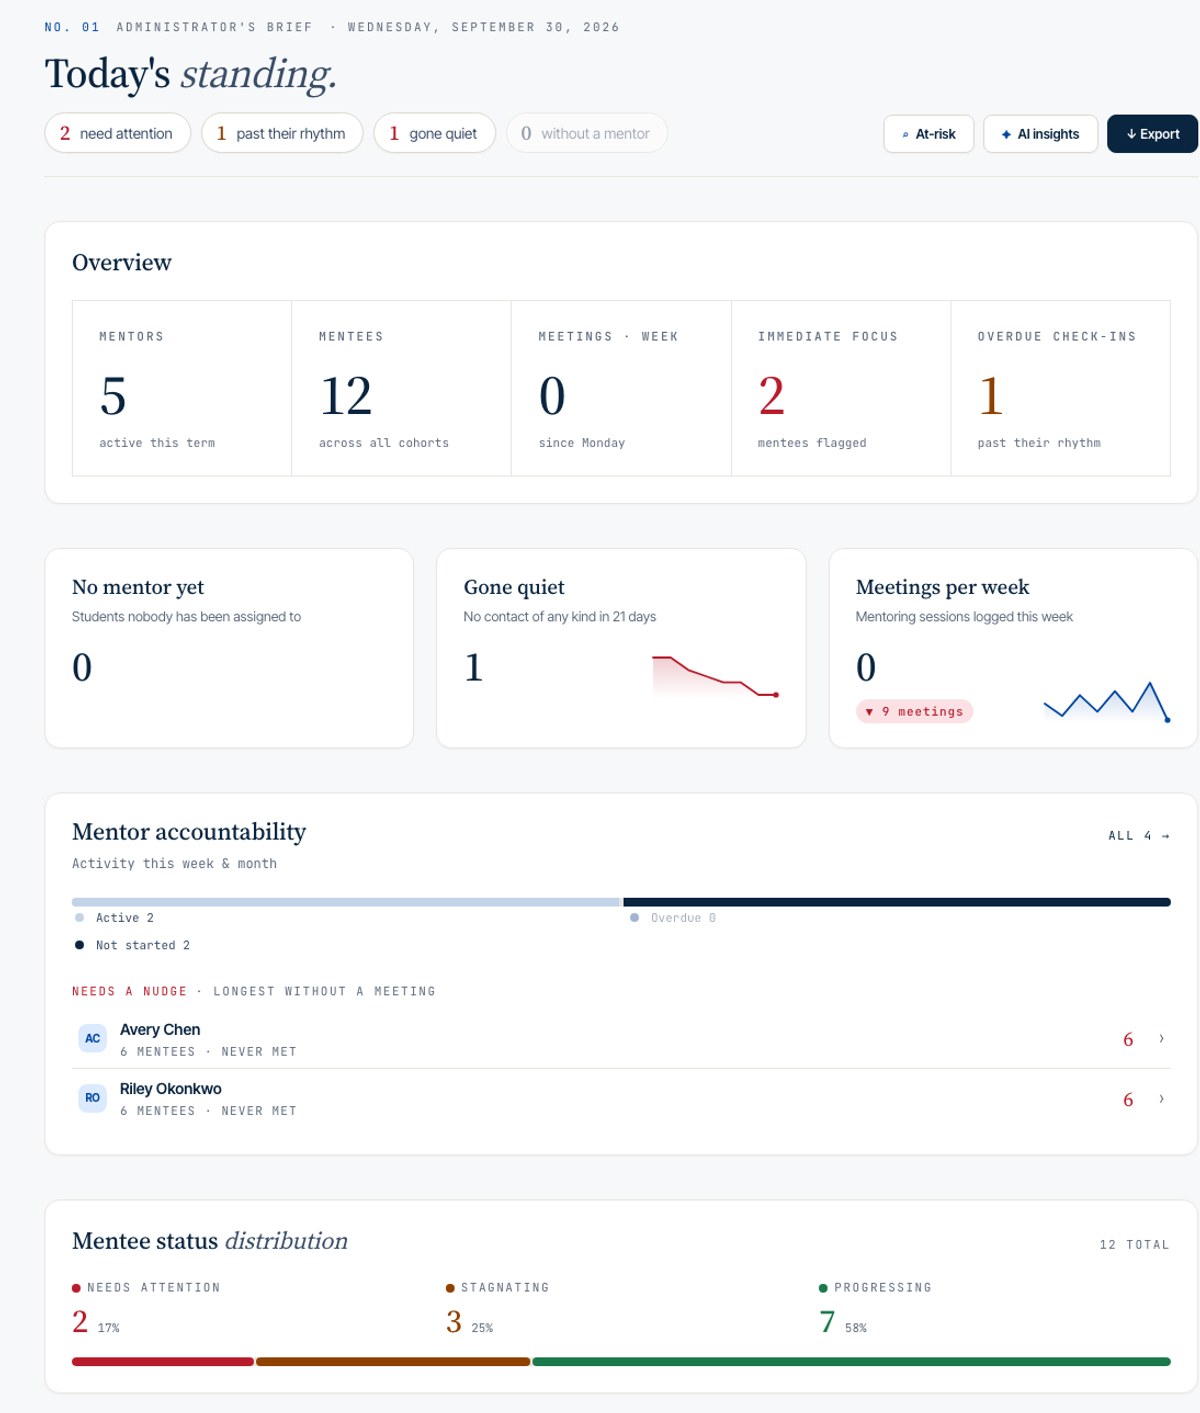The height and width of the screenshot is (1413, 1200).
Task: Select the '1 gone quiet' pill
Action: pos(434,133)
